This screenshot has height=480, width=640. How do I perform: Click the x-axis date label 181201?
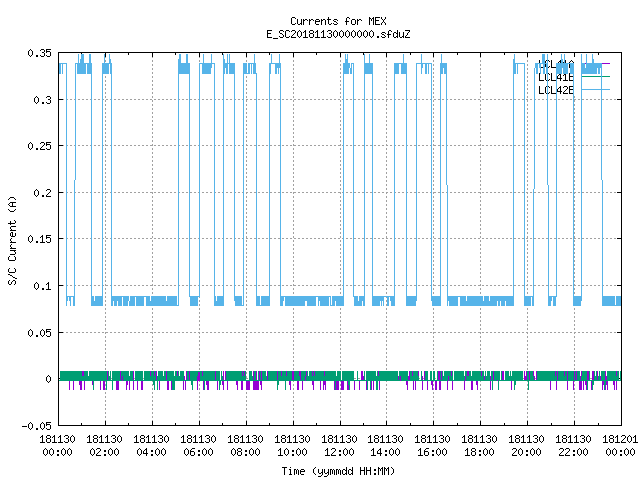point(620,440)
